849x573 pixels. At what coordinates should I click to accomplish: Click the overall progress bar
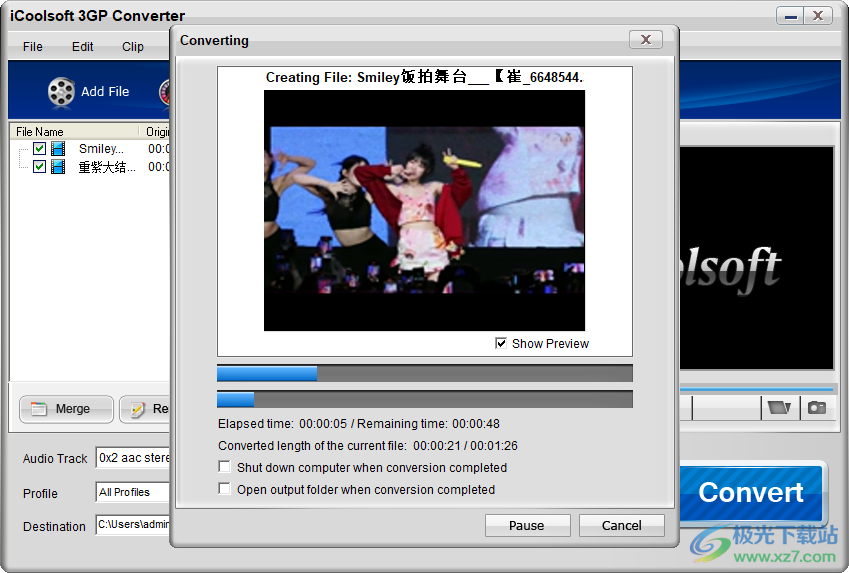tap(424, 399)
